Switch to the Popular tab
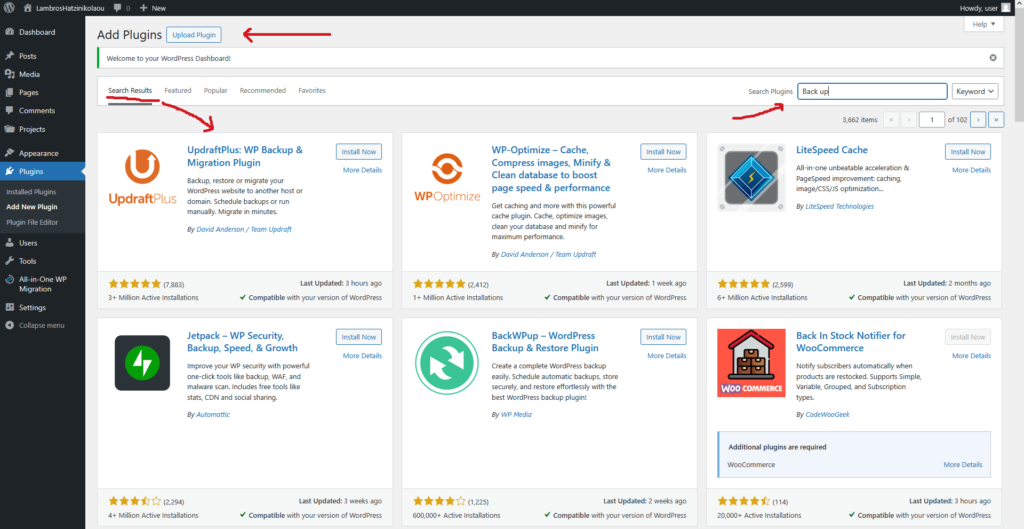The width and height of the screenshot is (1024, 529). (x=215, y=91)
